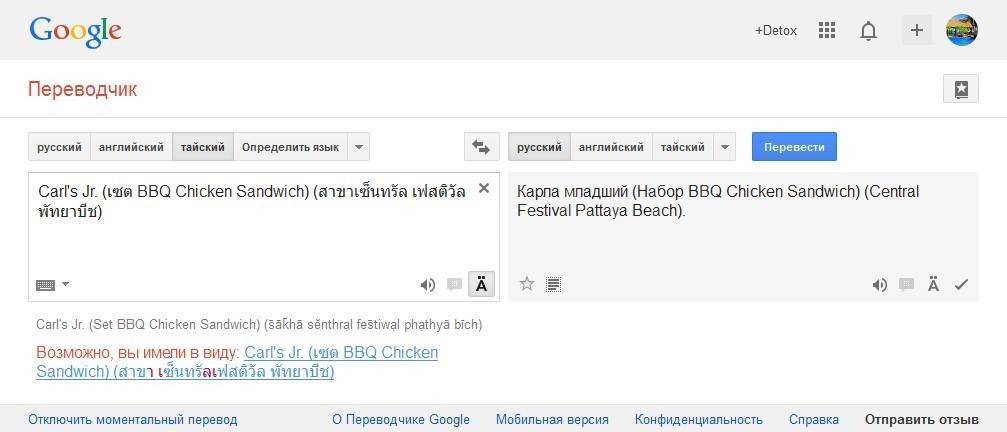Save translation to phrasebook star
The image size is (1007, 432).
point(527,284)
